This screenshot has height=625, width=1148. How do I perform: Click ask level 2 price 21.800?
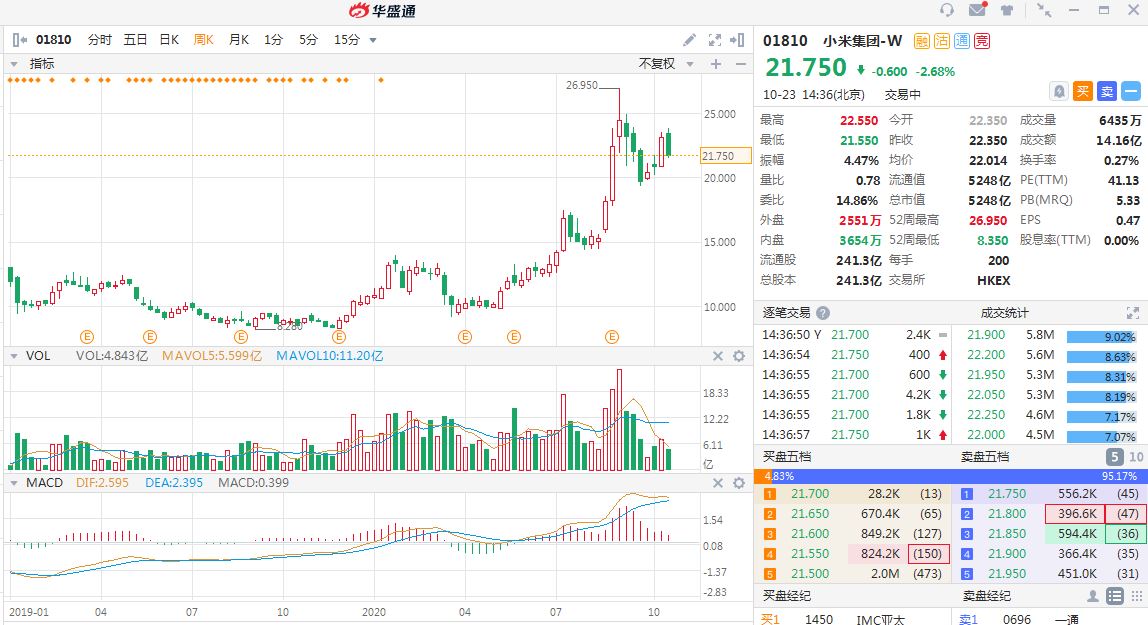pos(1007,514)
